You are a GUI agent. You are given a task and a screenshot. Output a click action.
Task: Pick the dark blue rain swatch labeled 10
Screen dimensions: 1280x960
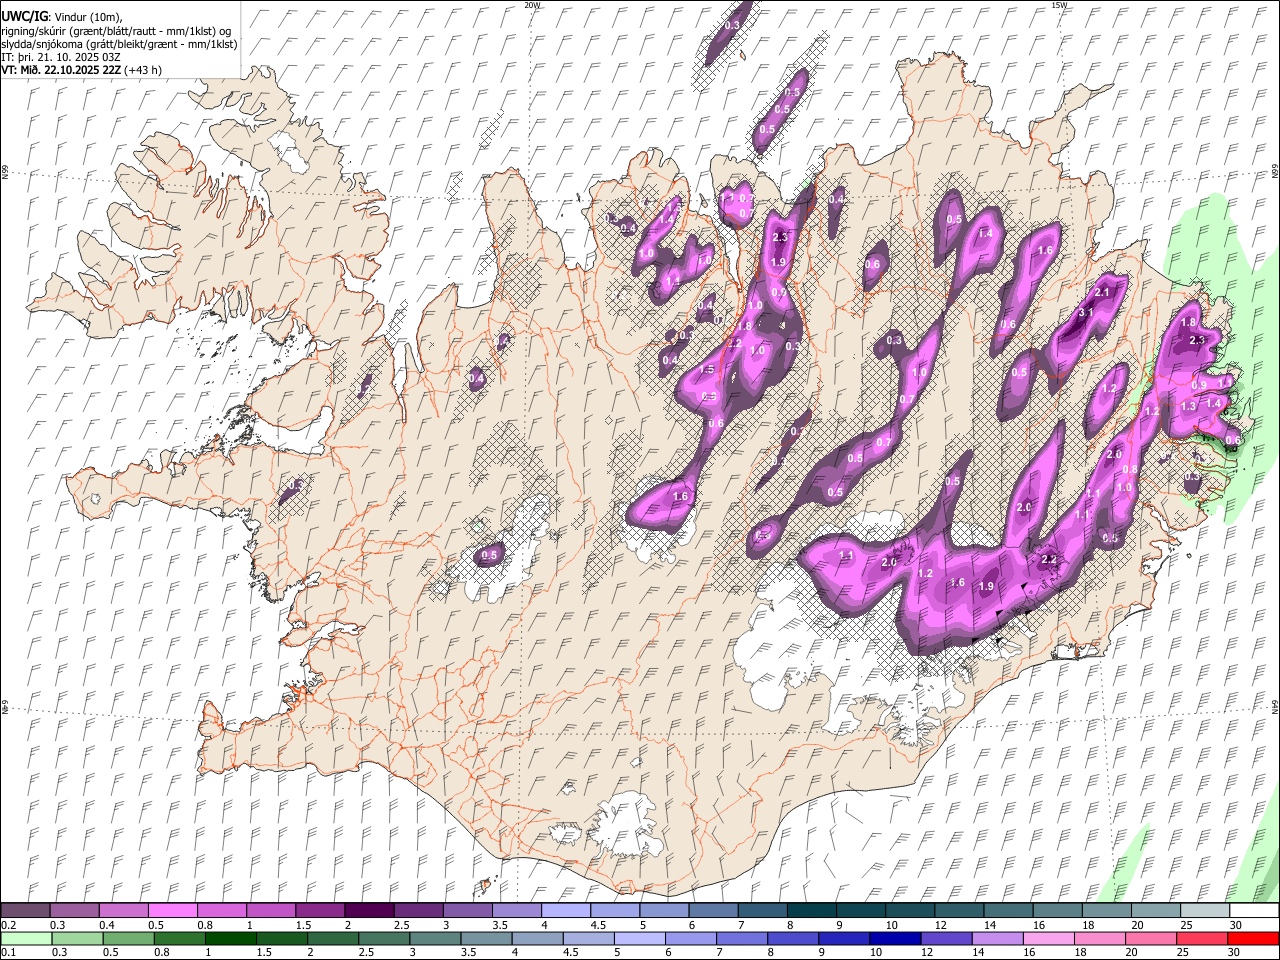[x=895, y=938]
